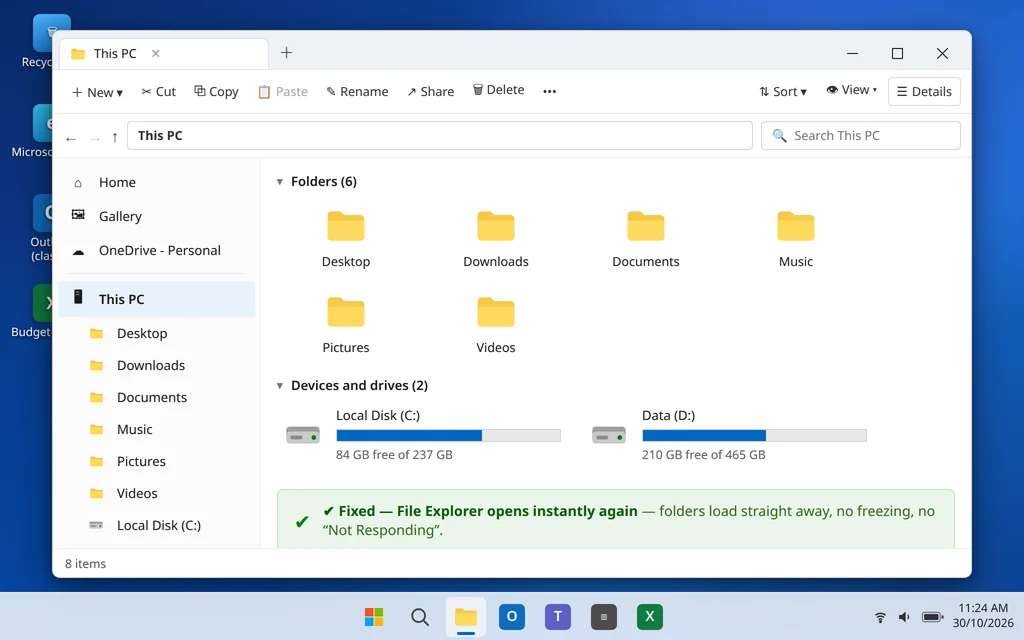This screenshot has width=1024, height=640.
Task: Toggle the Details pane button
Action: click(x=924, y=91)
